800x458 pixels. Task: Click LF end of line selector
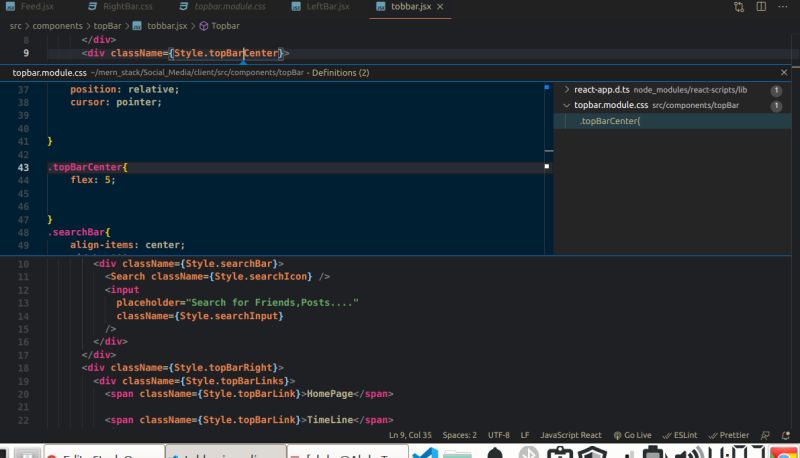click(524, 435)
